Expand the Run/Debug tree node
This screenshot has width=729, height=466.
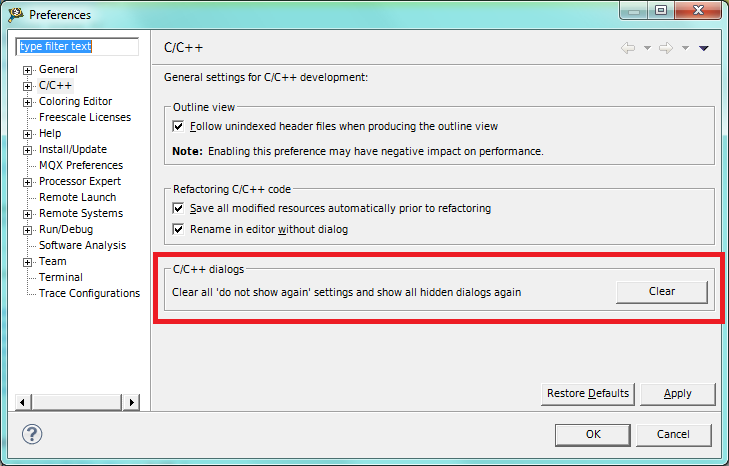[28, 230]
